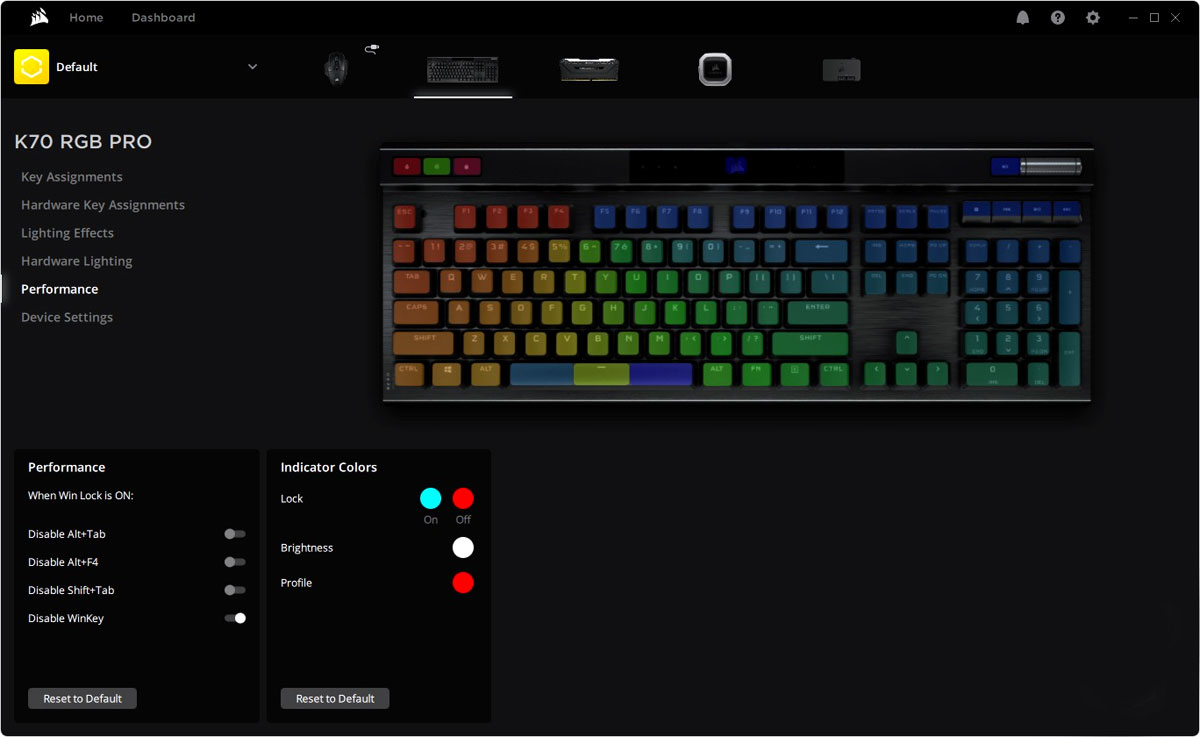This screenshot has height=737, width=1200.
Task: Select the dark box device icon after the cooler
Action: (x=841, y=70)
